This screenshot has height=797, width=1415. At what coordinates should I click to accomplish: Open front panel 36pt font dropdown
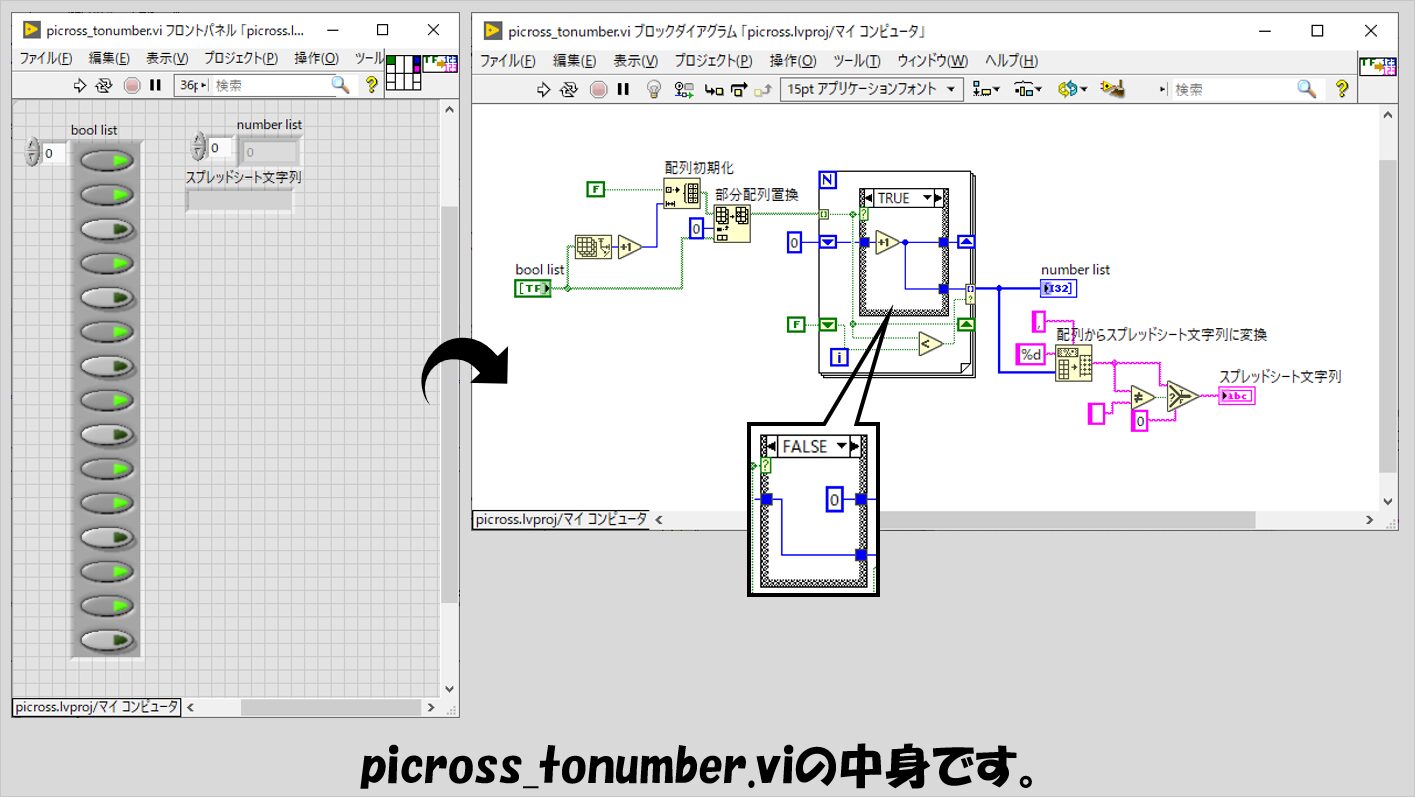click(x=191, y=85)
